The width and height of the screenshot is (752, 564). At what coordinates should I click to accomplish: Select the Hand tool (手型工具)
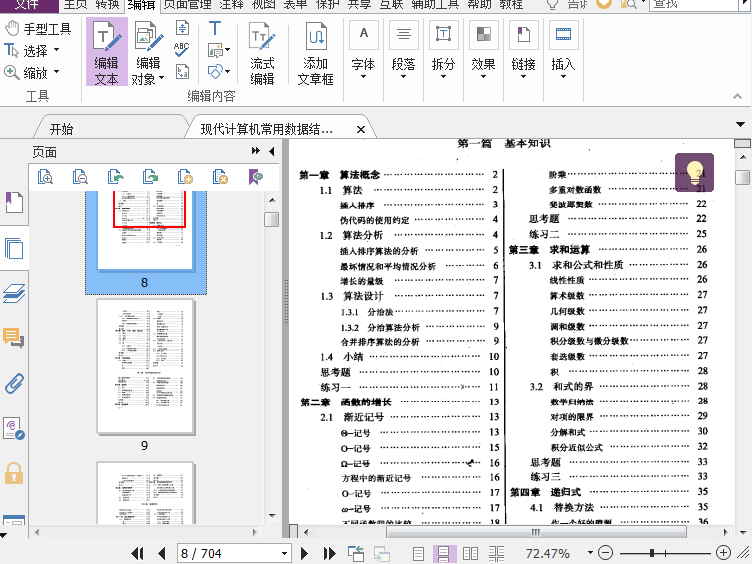(37, 29)
